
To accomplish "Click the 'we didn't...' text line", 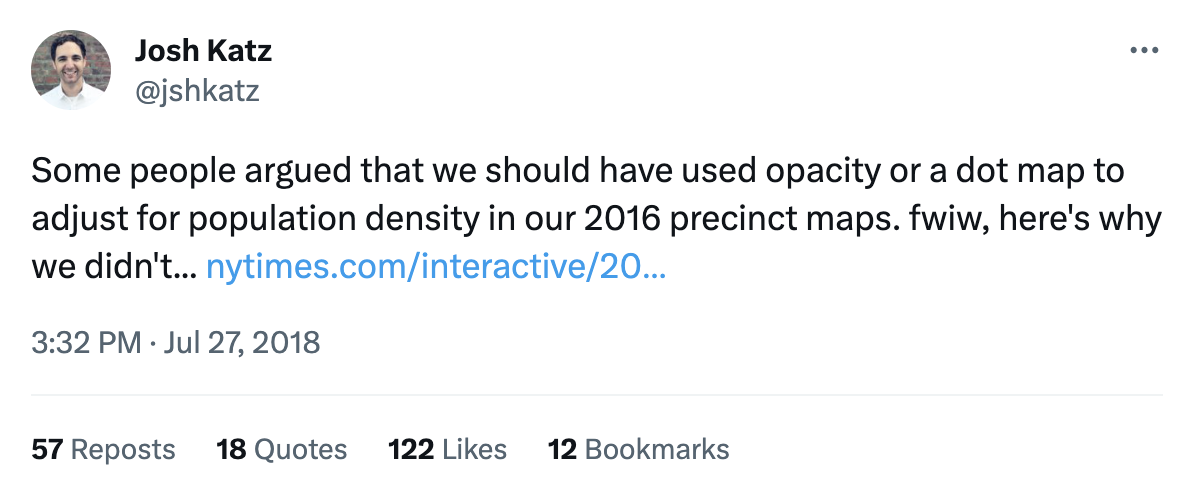I will [x=115, y=267].
